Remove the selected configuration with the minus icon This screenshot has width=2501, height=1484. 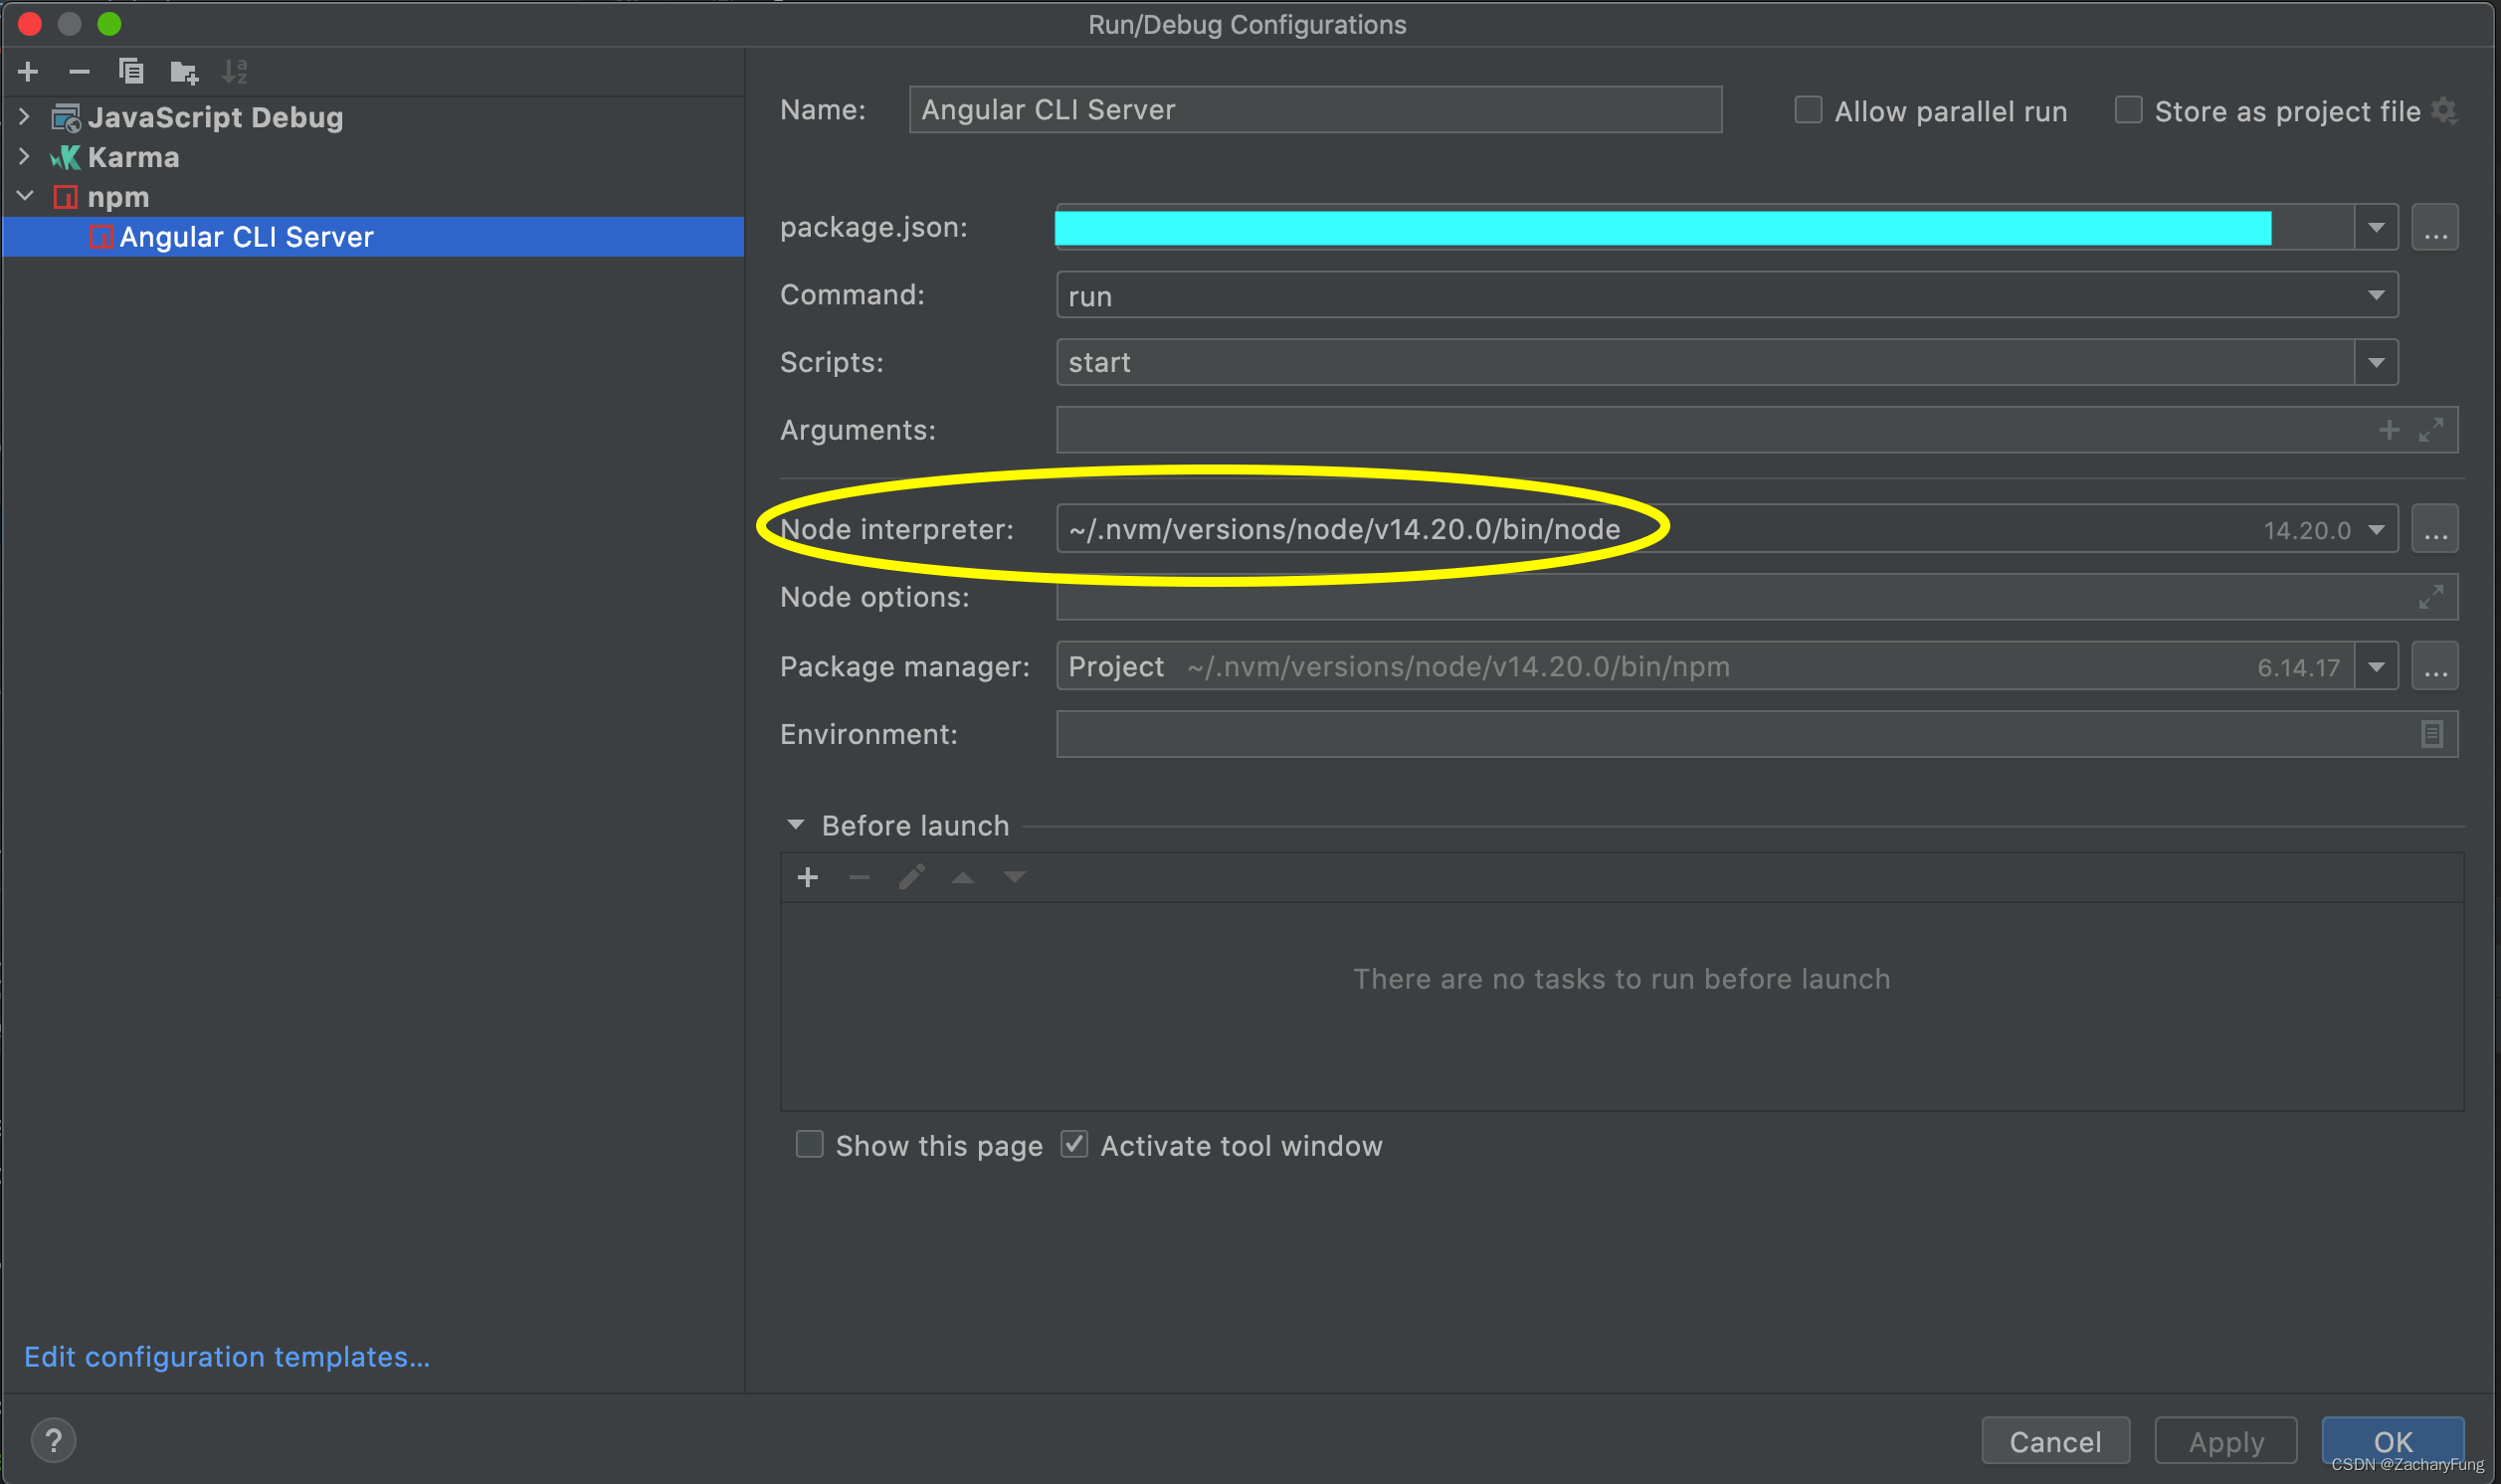(x=79, y=71)
